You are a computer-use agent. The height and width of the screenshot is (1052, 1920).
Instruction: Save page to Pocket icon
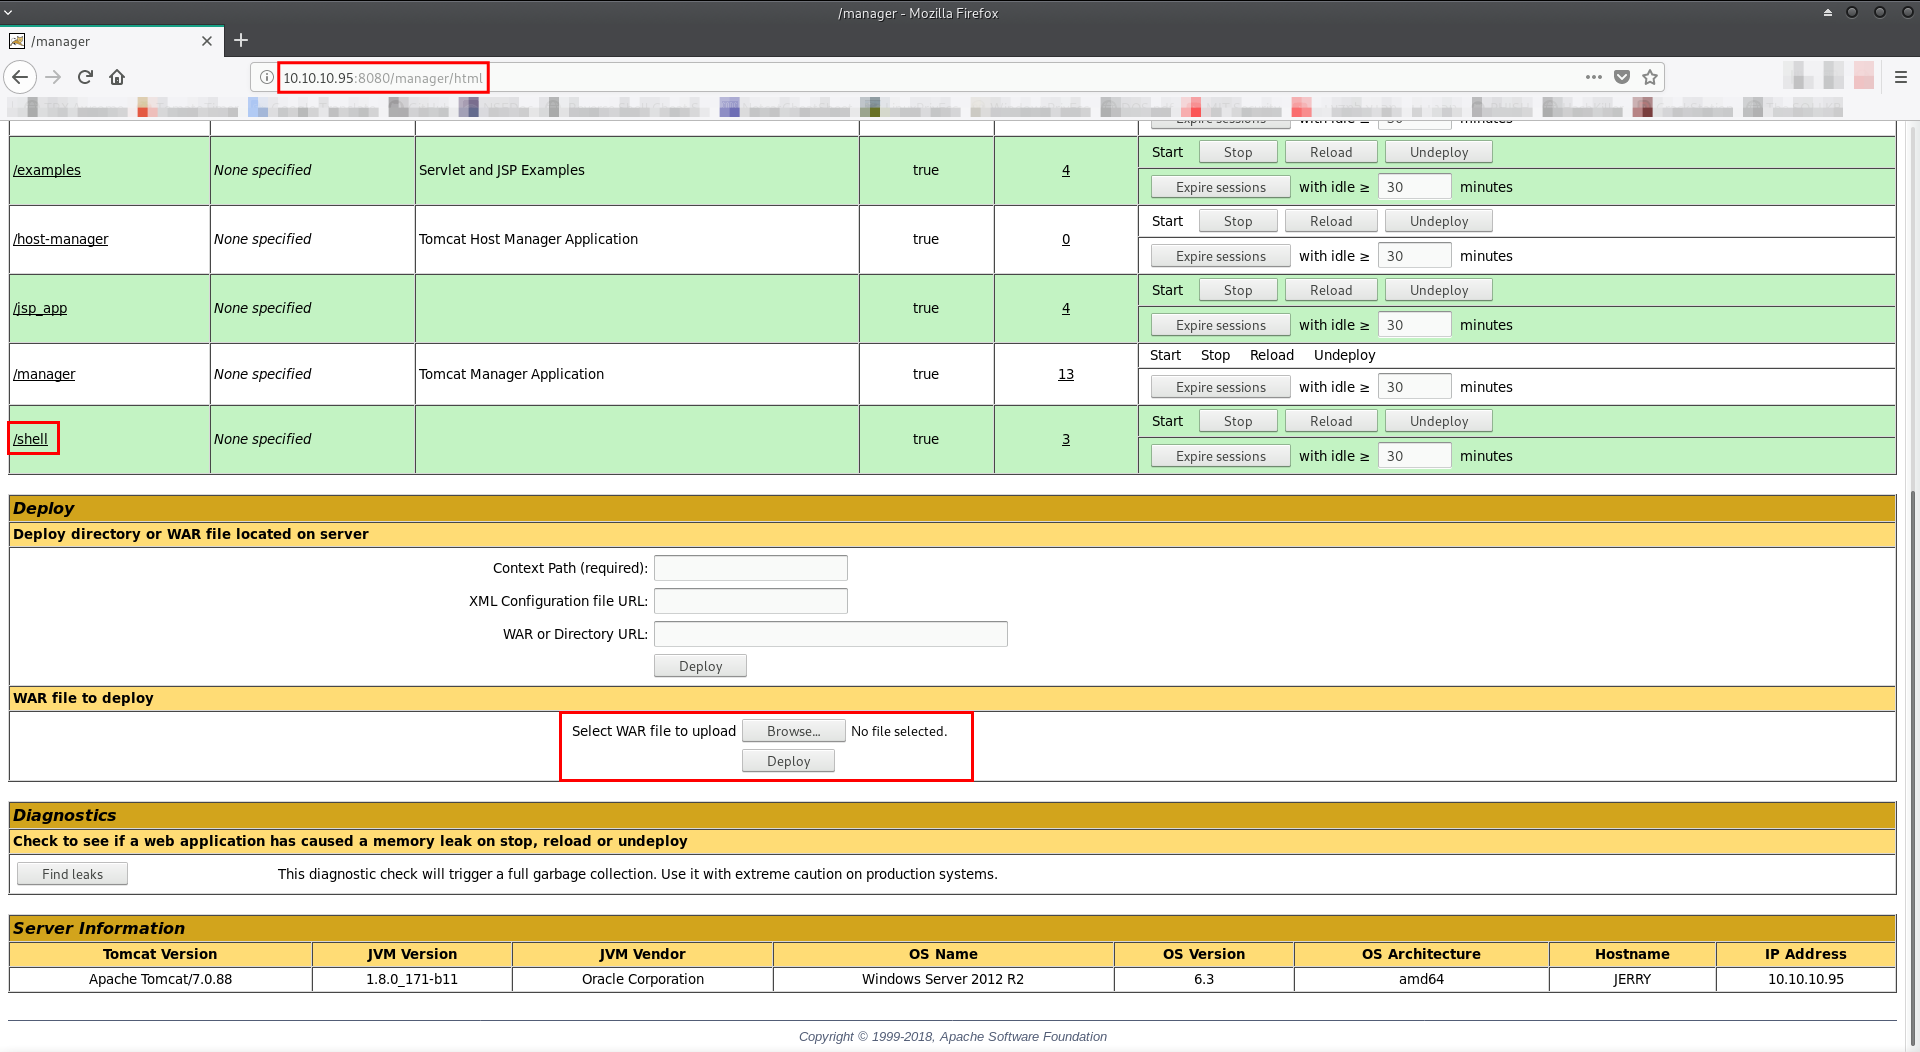coord(1622,77)
